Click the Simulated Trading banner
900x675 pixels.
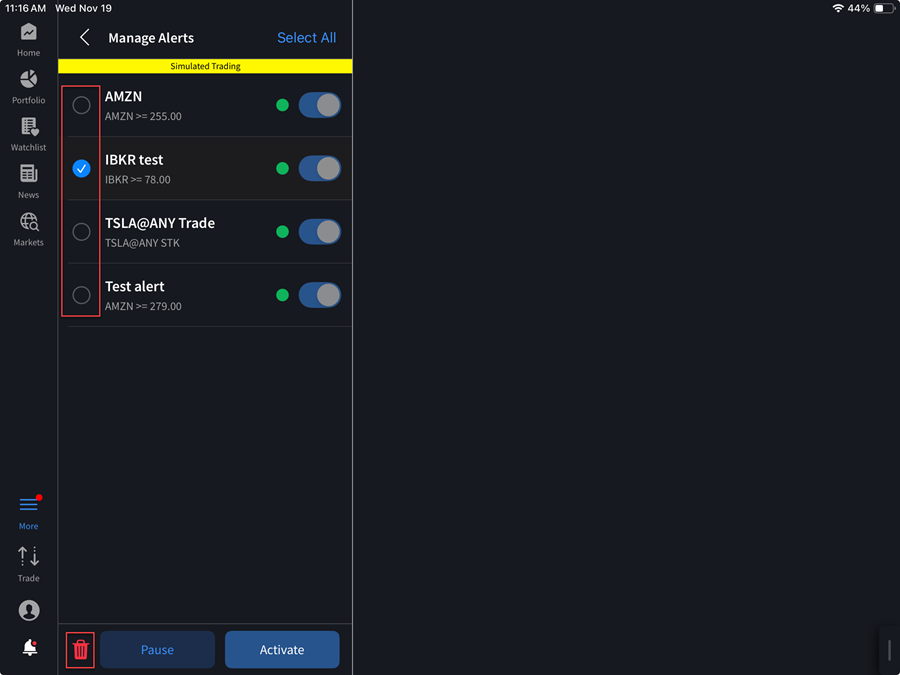[204, 66]
